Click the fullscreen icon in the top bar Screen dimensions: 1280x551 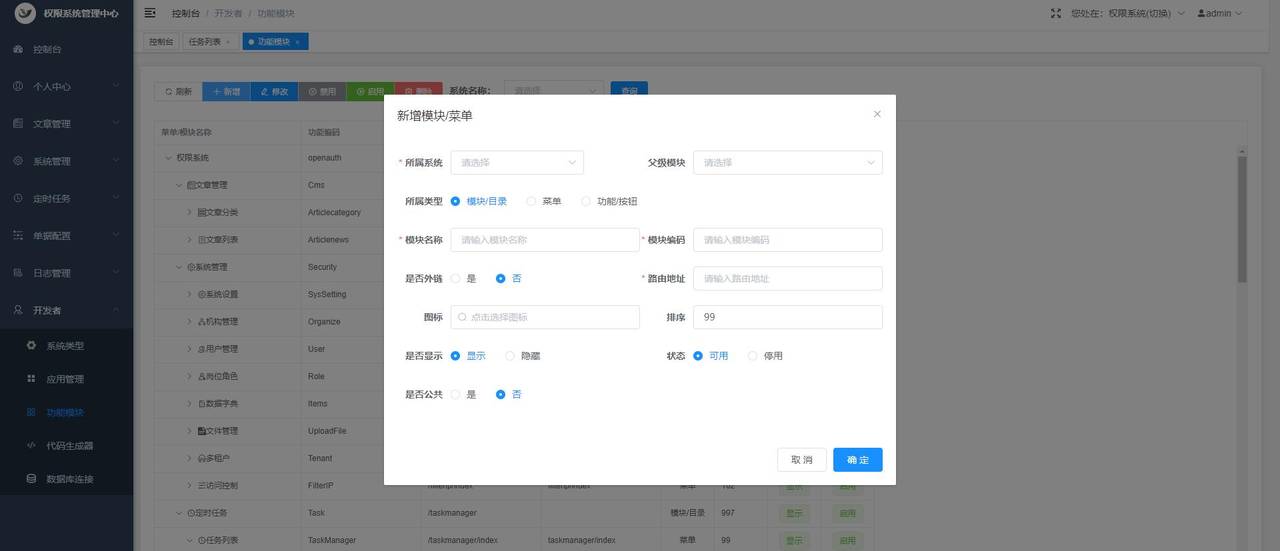[1056, 13]
